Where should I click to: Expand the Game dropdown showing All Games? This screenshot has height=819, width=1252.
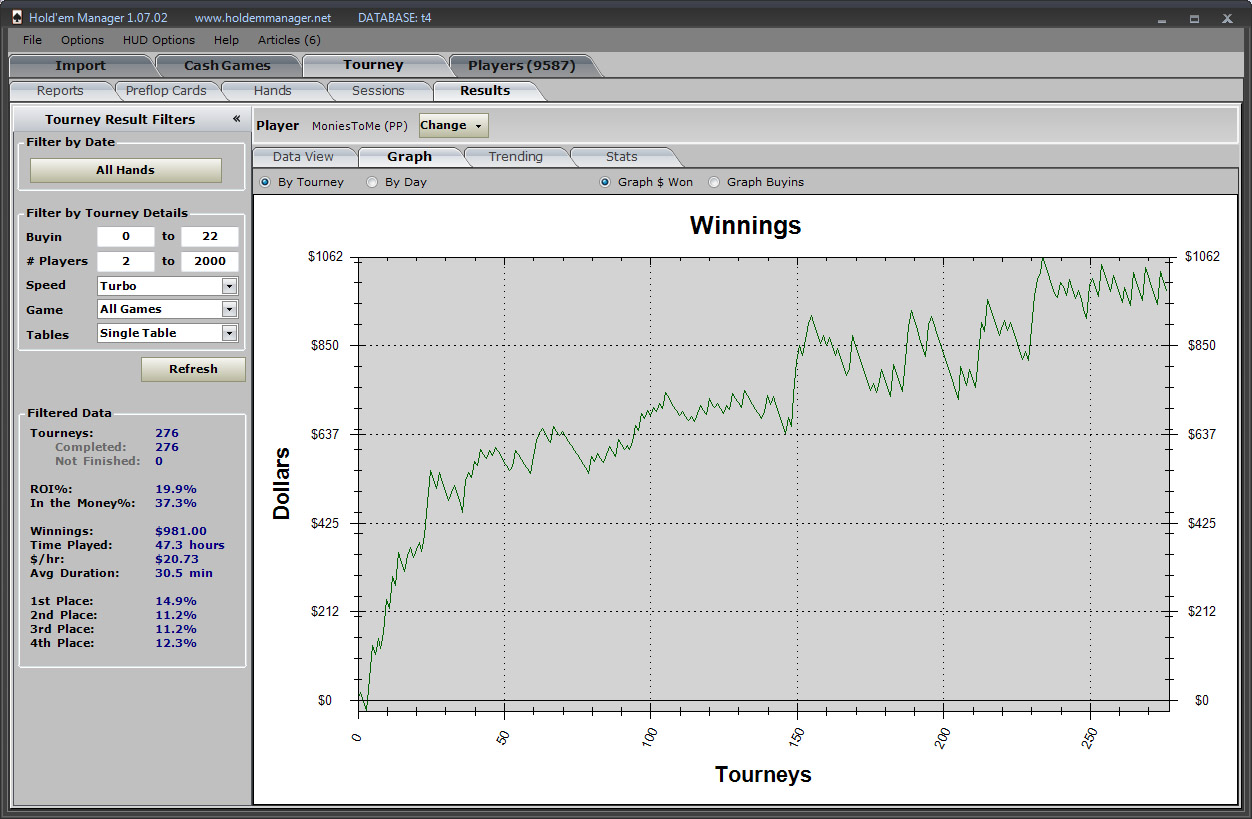(229, 310)
